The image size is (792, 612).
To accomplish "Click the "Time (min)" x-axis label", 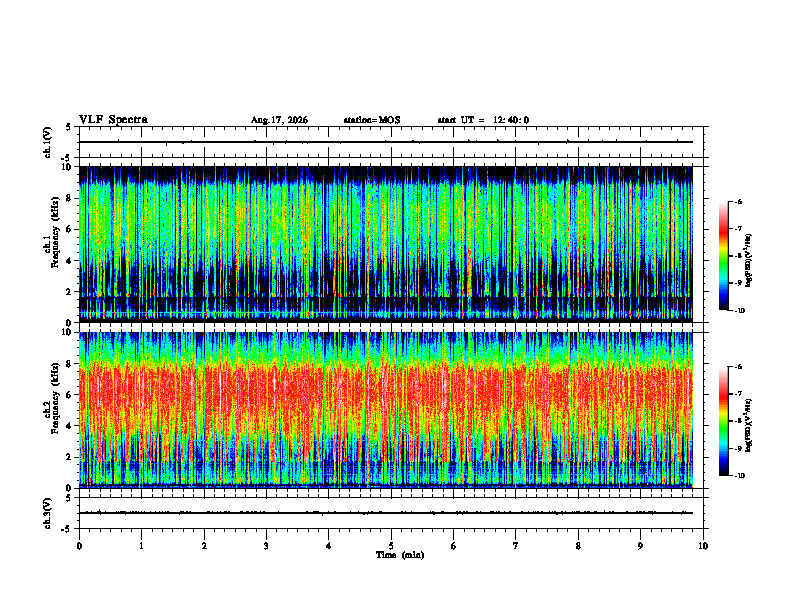I will click(400, 555).
